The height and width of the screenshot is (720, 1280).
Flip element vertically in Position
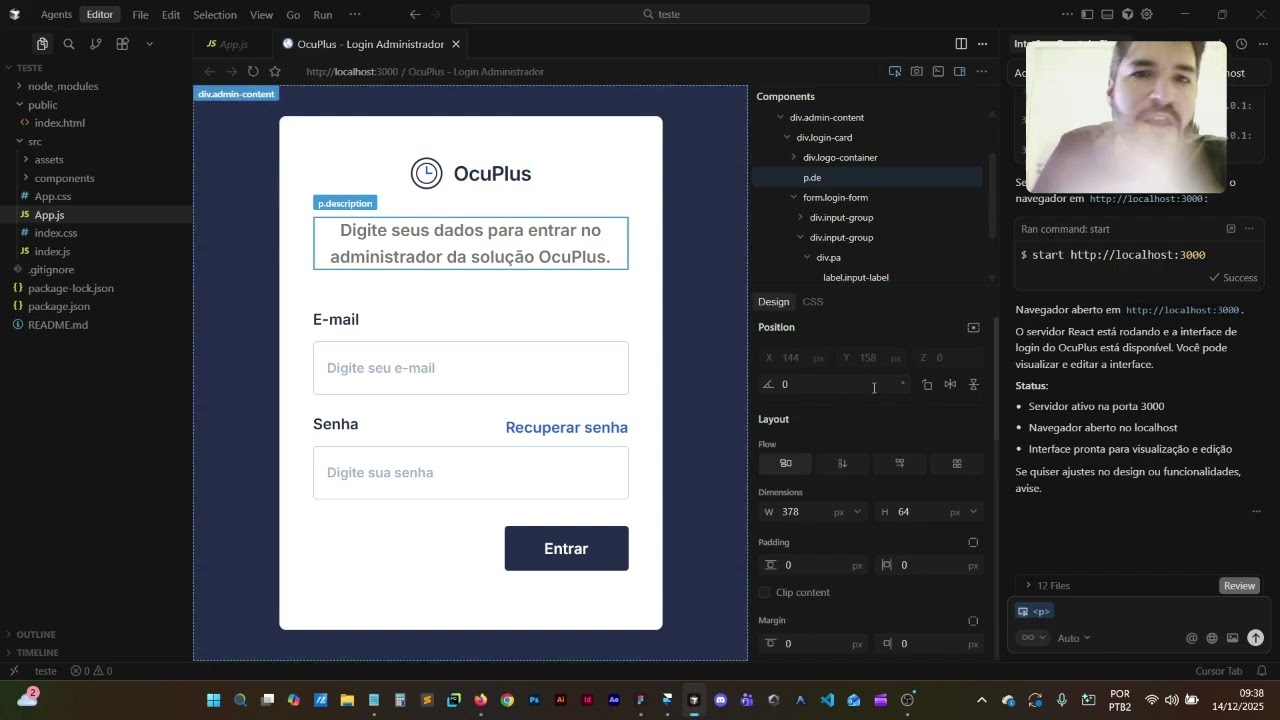click(974, 385)
